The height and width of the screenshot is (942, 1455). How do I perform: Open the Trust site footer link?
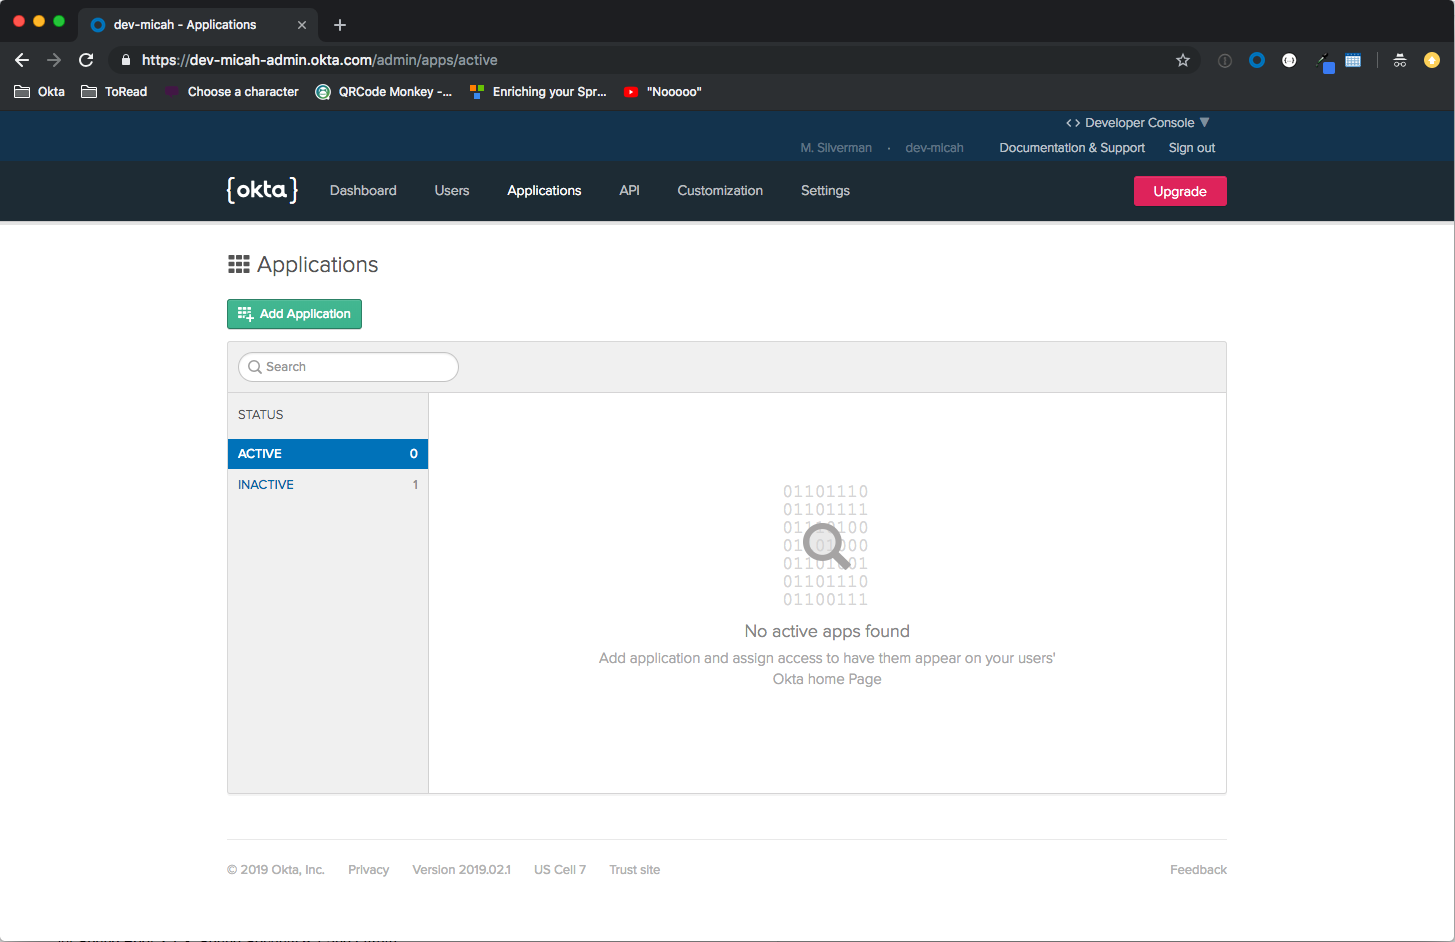tap(634, 870)
